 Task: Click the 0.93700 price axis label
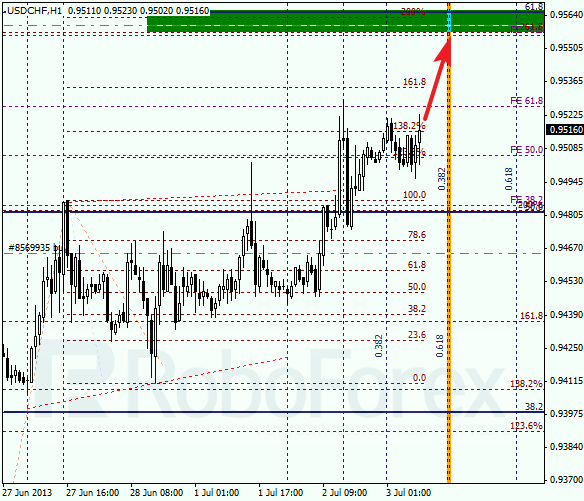(x=565, y=480)
